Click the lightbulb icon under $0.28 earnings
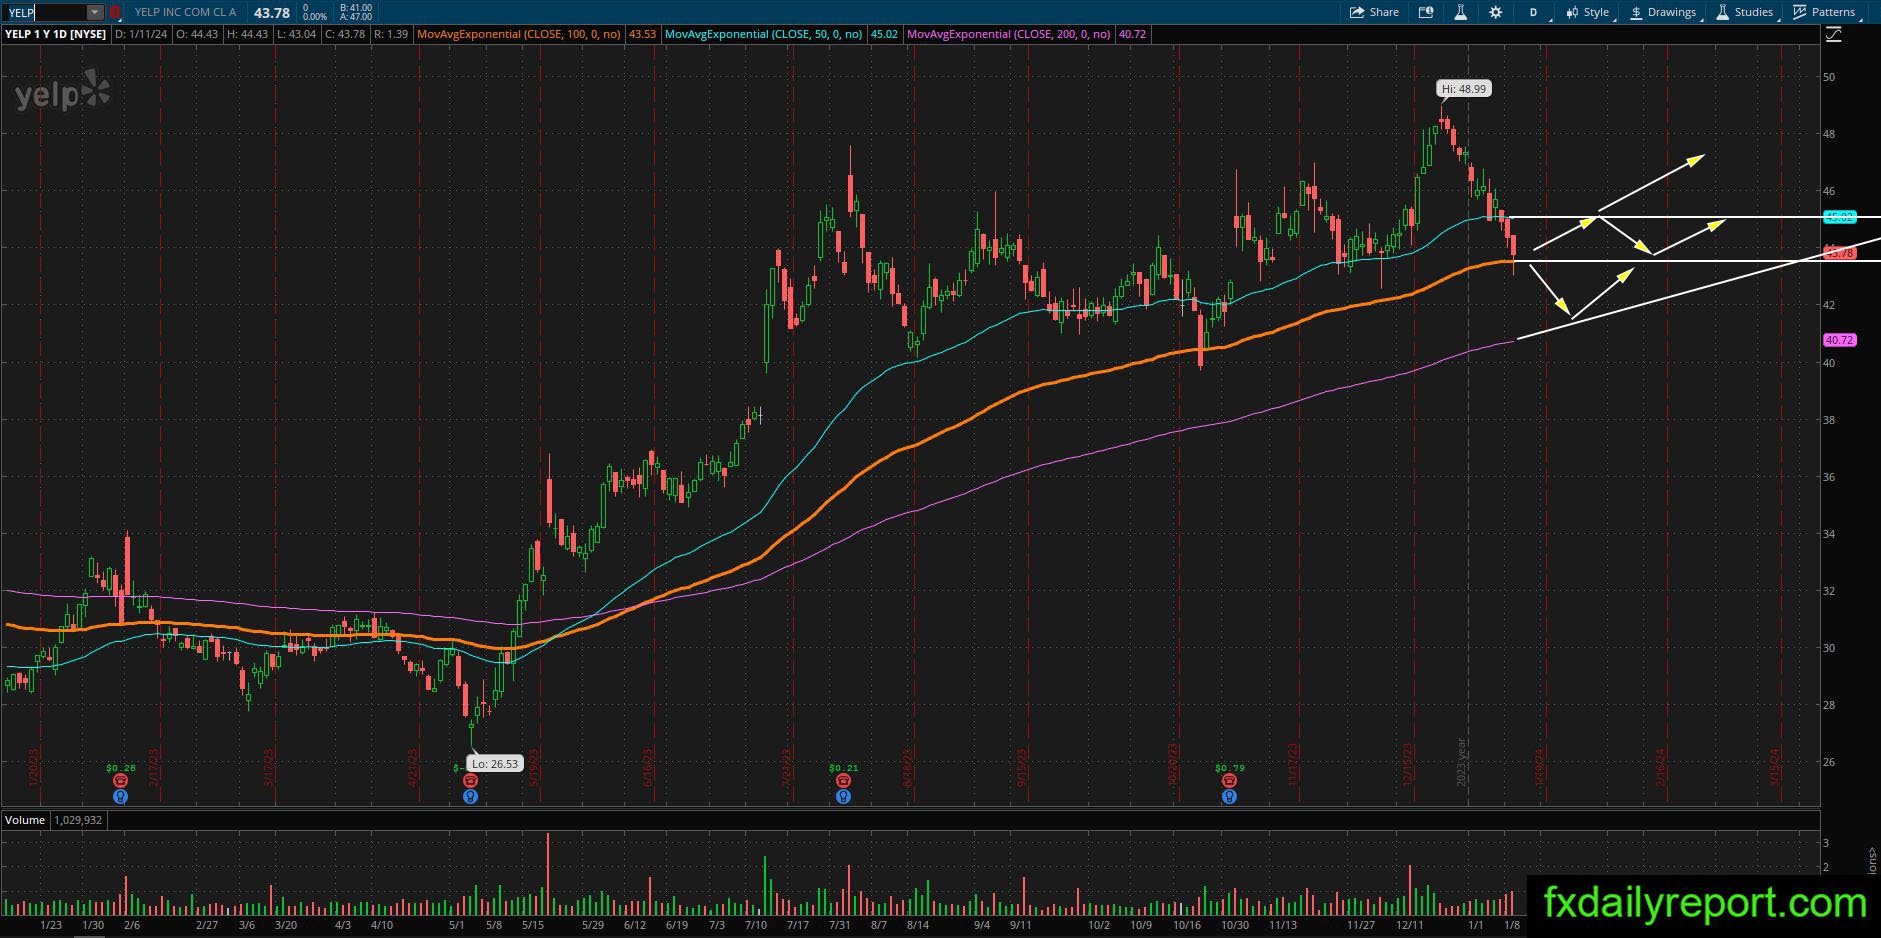This screenshot has width=1881, height=938. [120, 797]
